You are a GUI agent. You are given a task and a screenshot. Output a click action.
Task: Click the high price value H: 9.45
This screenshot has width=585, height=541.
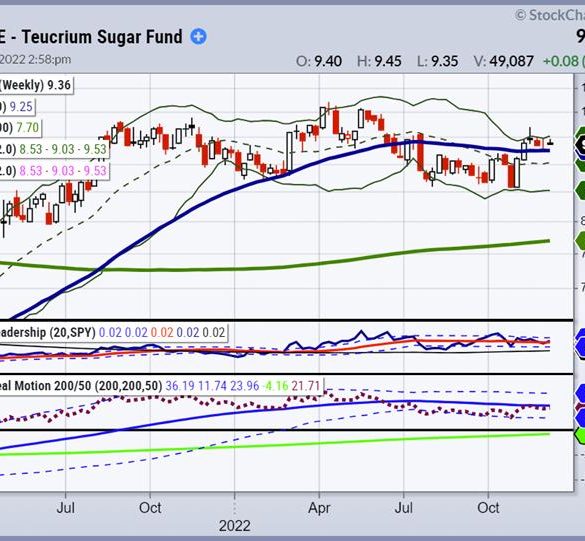tap(379, 61)
